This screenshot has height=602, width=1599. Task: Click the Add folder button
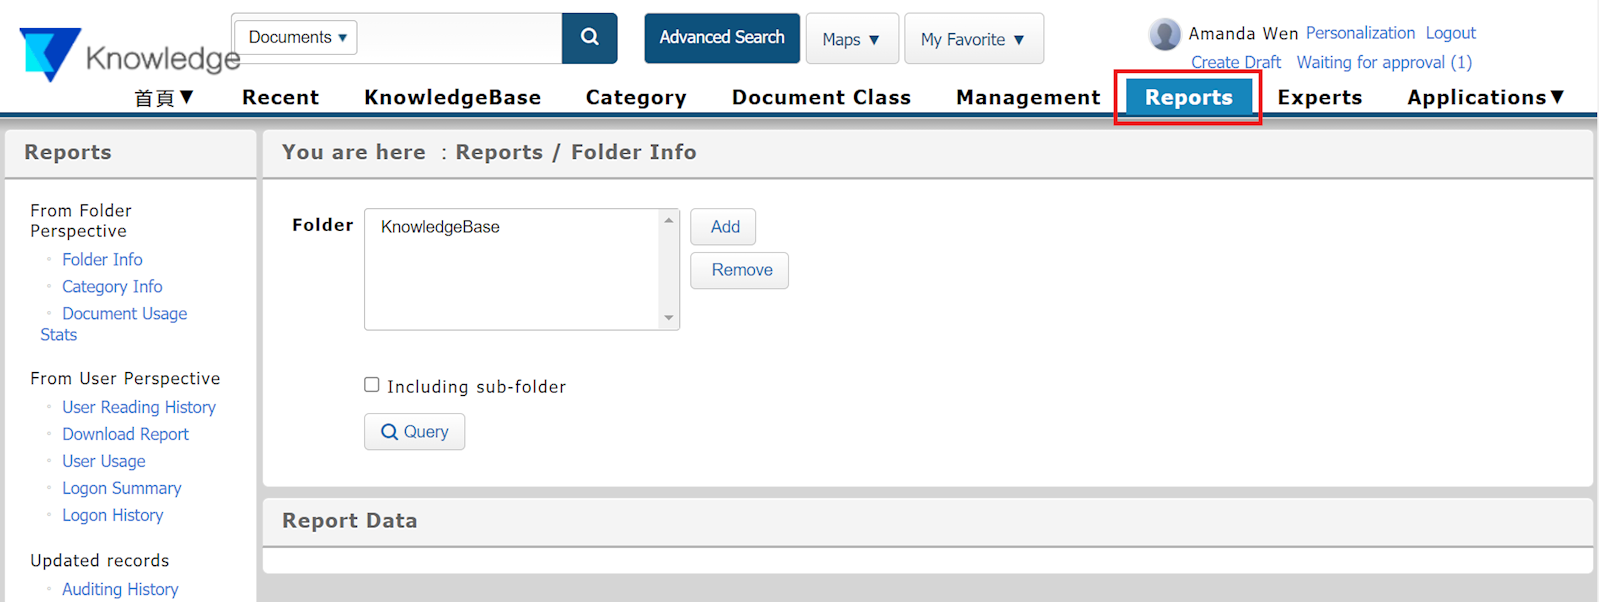724,227
